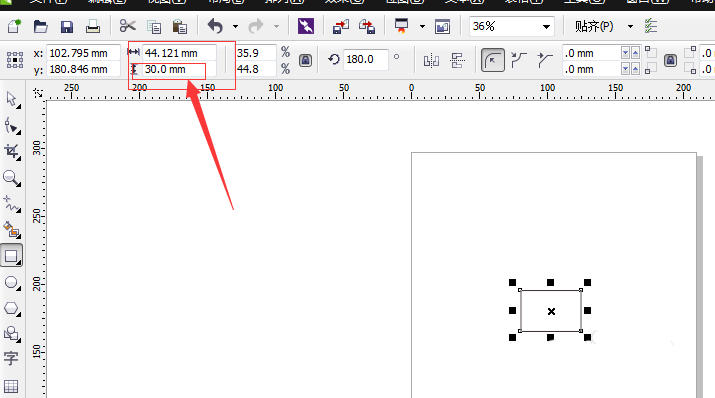This screenshot has width=715, height=398.
Task: Open the Welcome screen icon
Action: (442, 27)
